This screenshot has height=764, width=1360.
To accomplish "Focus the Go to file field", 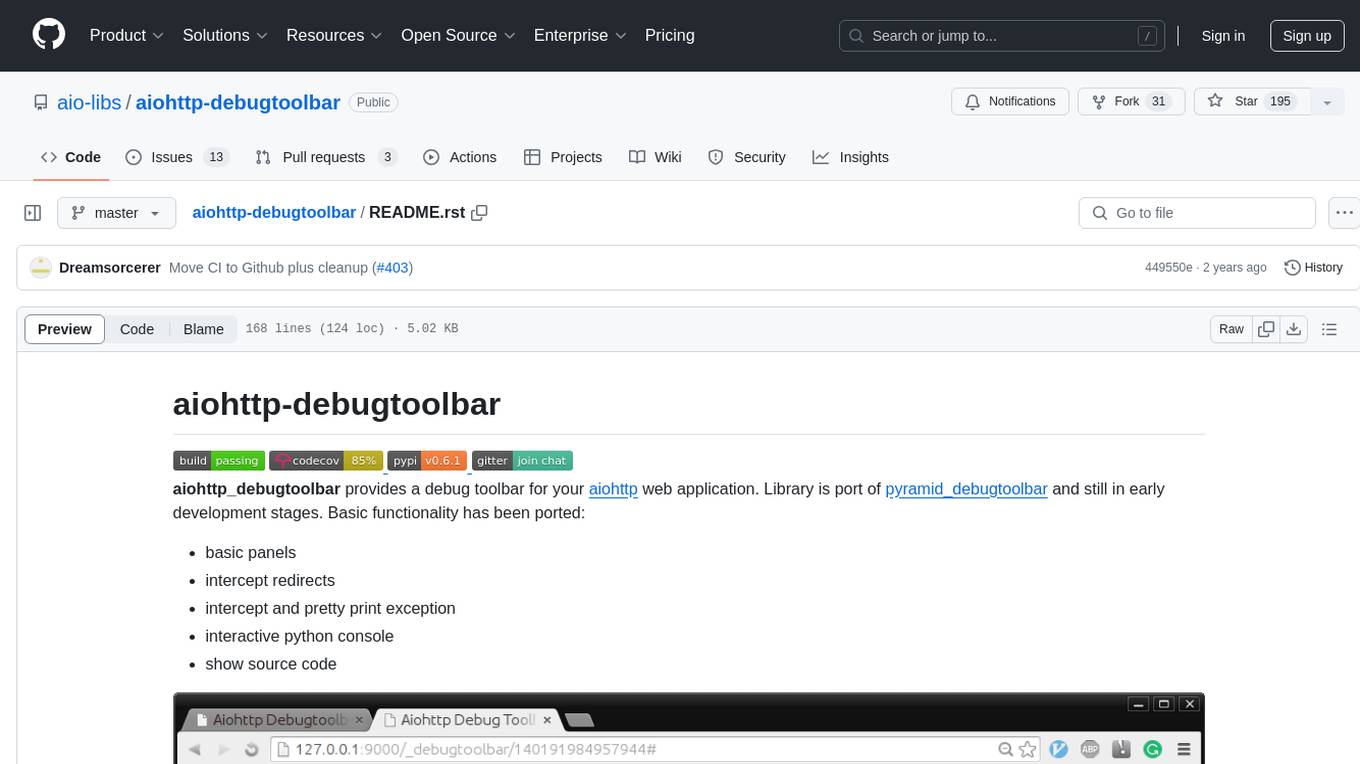I will (1197, 213).
